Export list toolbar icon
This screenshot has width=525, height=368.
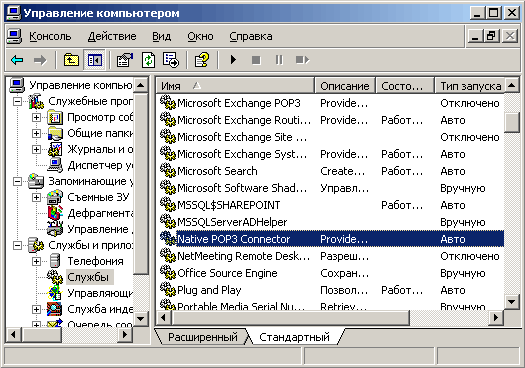pos(170,60)
